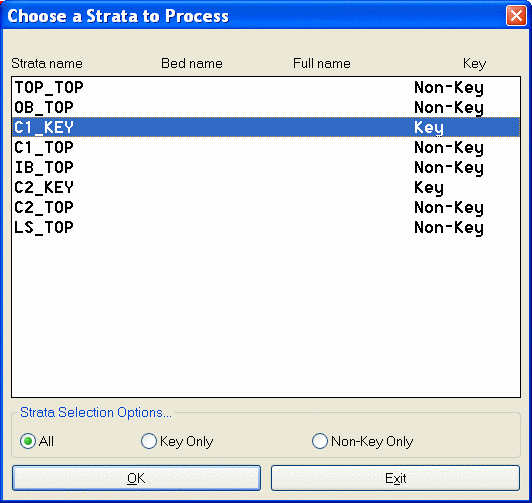The image size is (532, 503).
Task: Select the LS_TOP strata row
Action: tap(266, 228)
